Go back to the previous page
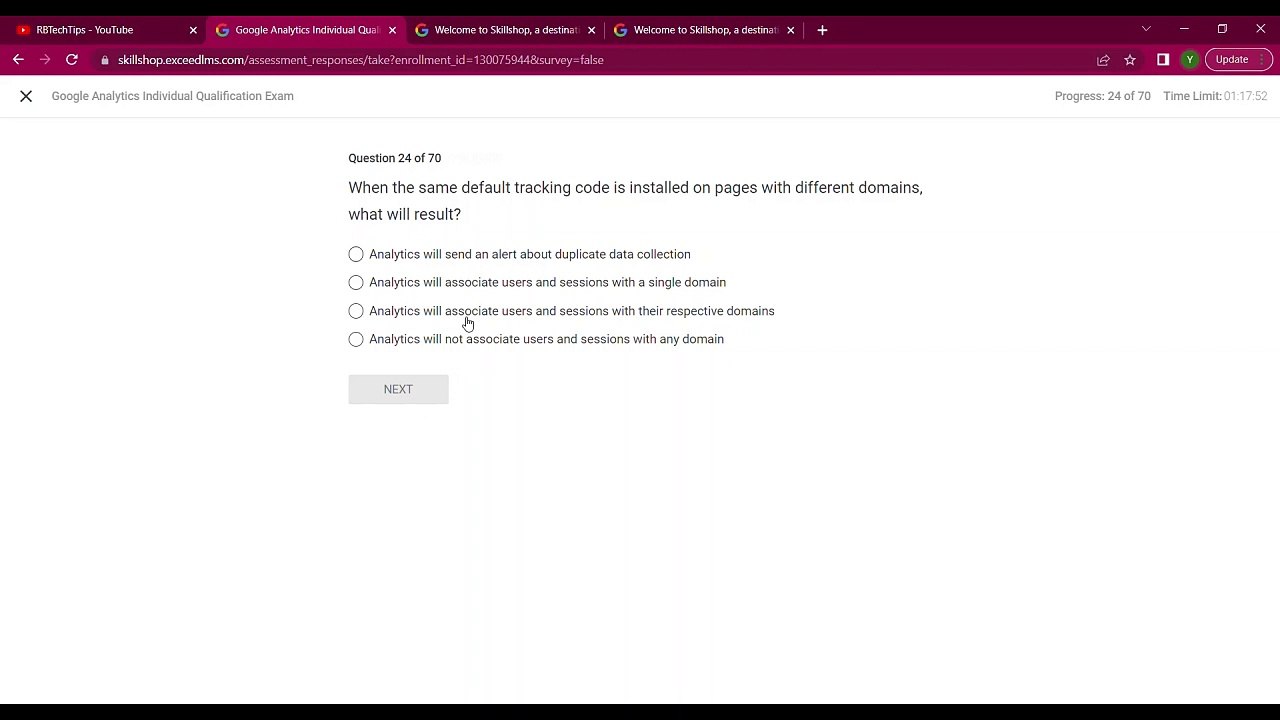 coord(18,60)
